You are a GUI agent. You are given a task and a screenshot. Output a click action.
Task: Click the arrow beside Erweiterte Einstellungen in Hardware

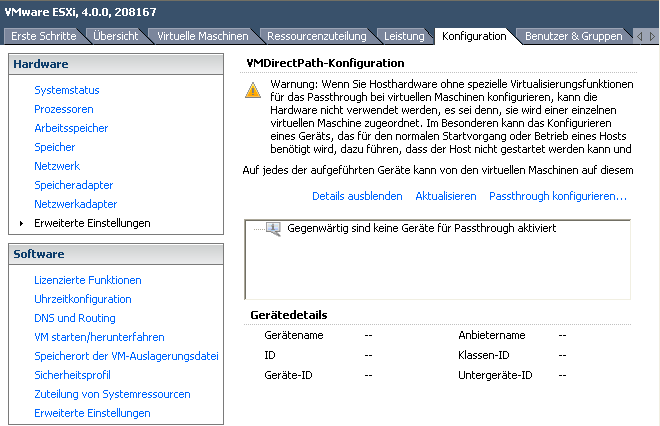click(x=21, y=223)
